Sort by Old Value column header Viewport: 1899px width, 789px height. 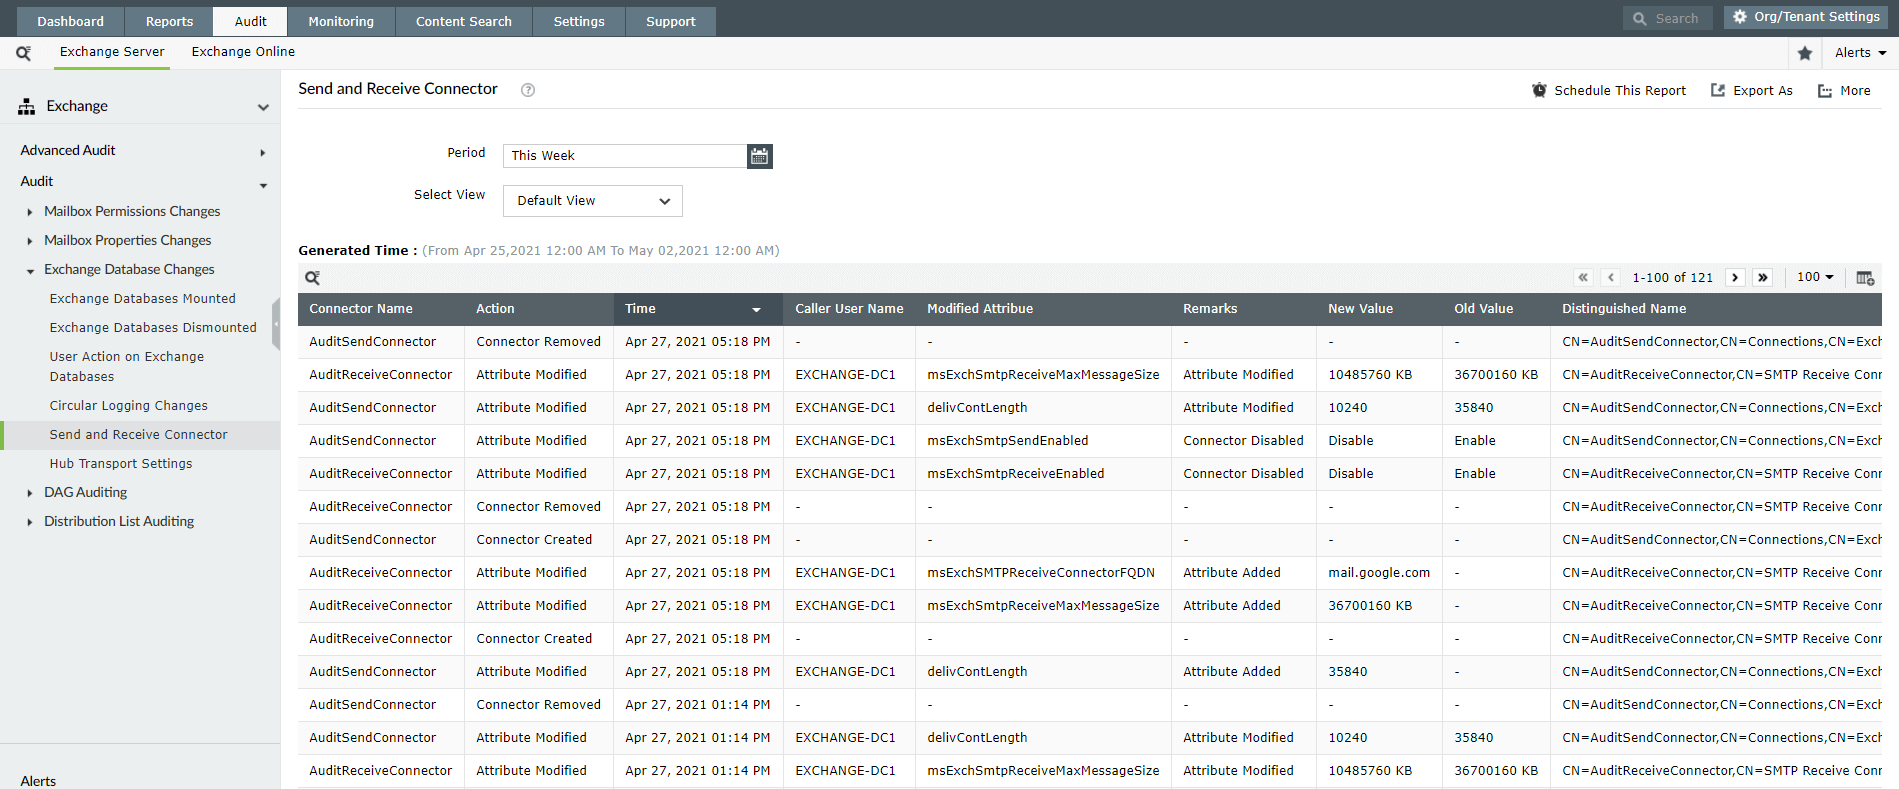tap(1496, 309)
